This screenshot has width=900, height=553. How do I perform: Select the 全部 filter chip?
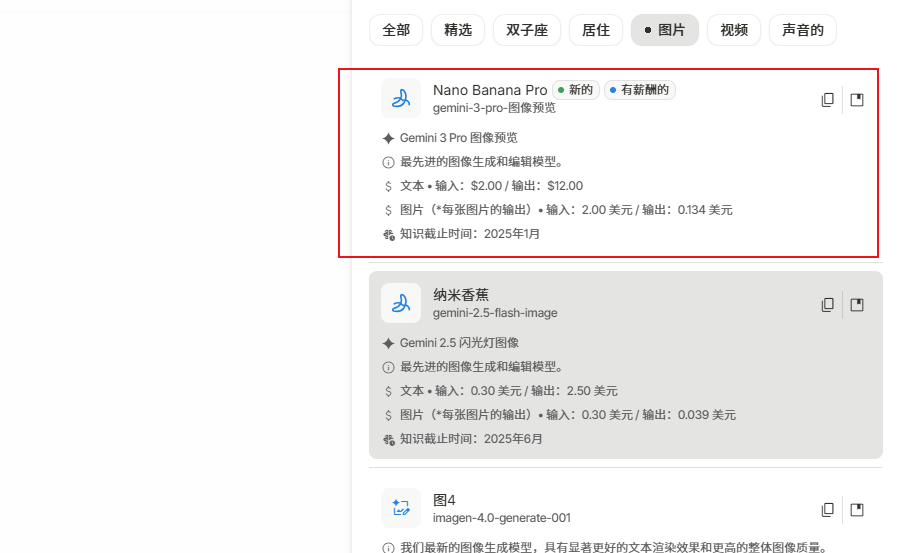point(396,30)
